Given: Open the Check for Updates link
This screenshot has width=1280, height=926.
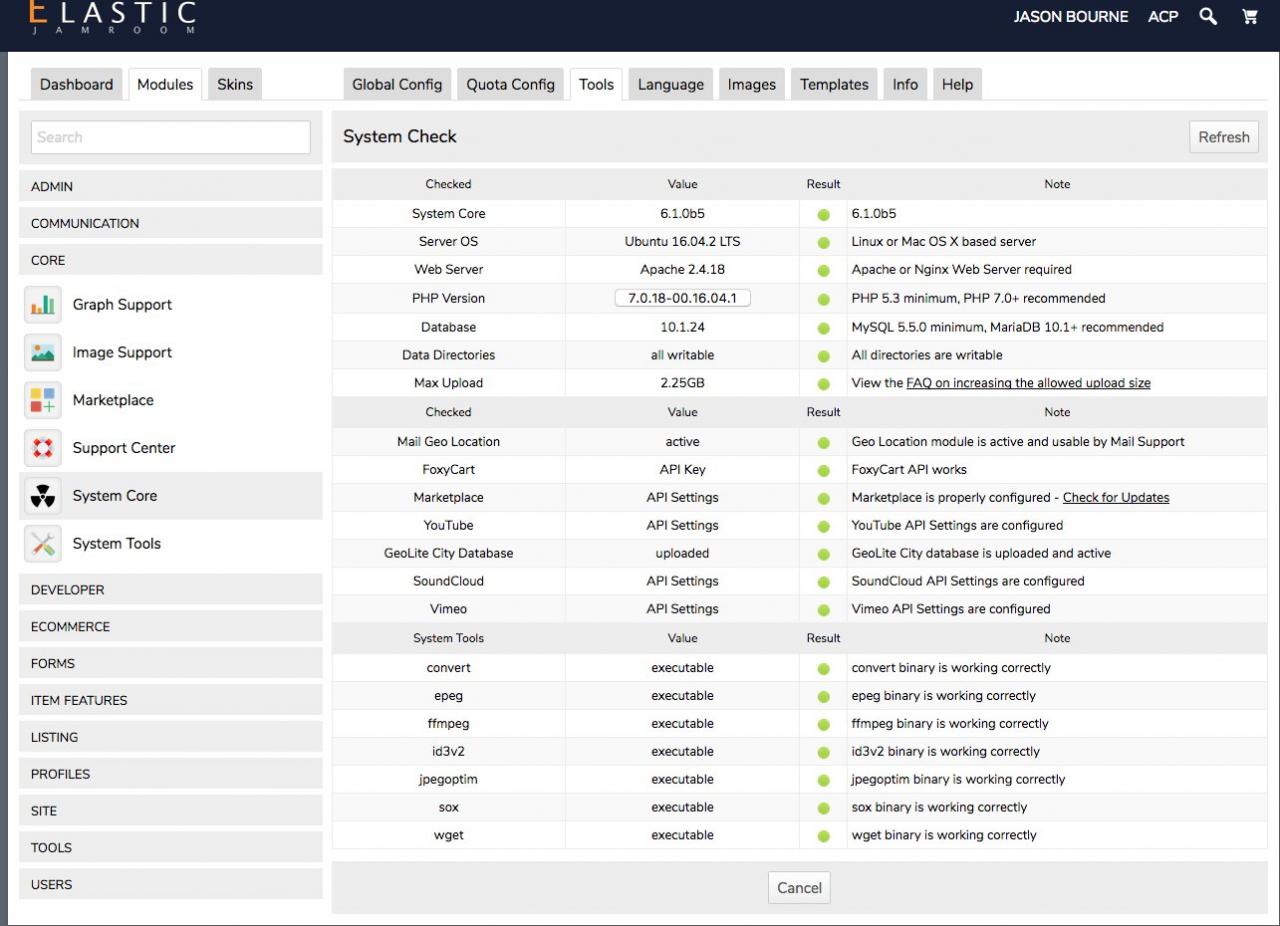Looking at the screenshot, I should click(x=1115, y=498).
